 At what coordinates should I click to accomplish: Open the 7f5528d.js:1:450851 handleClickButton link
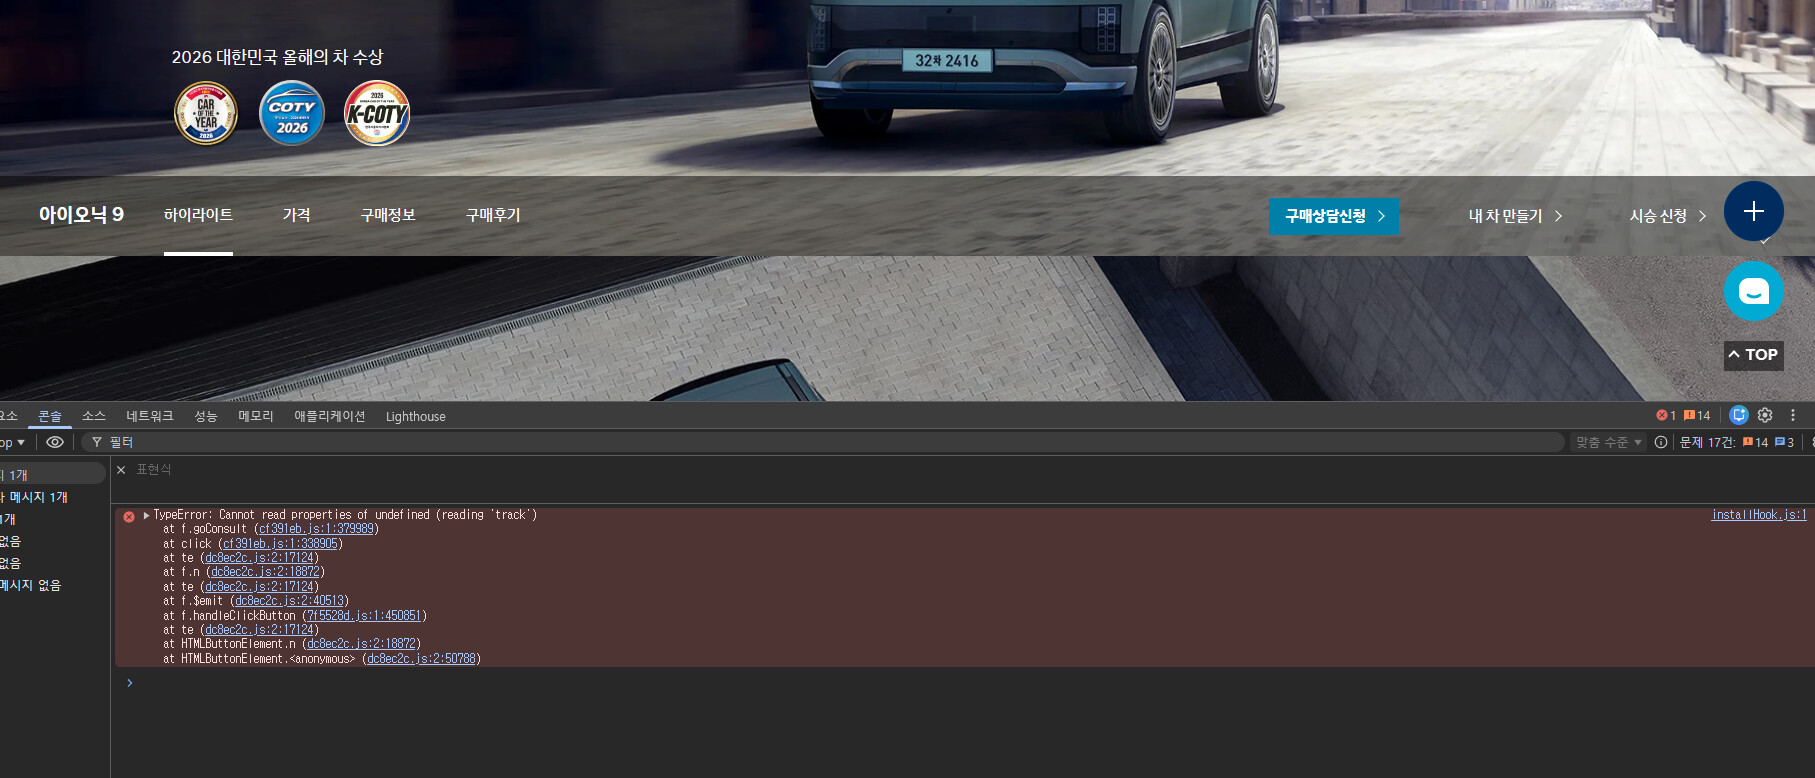364,616
